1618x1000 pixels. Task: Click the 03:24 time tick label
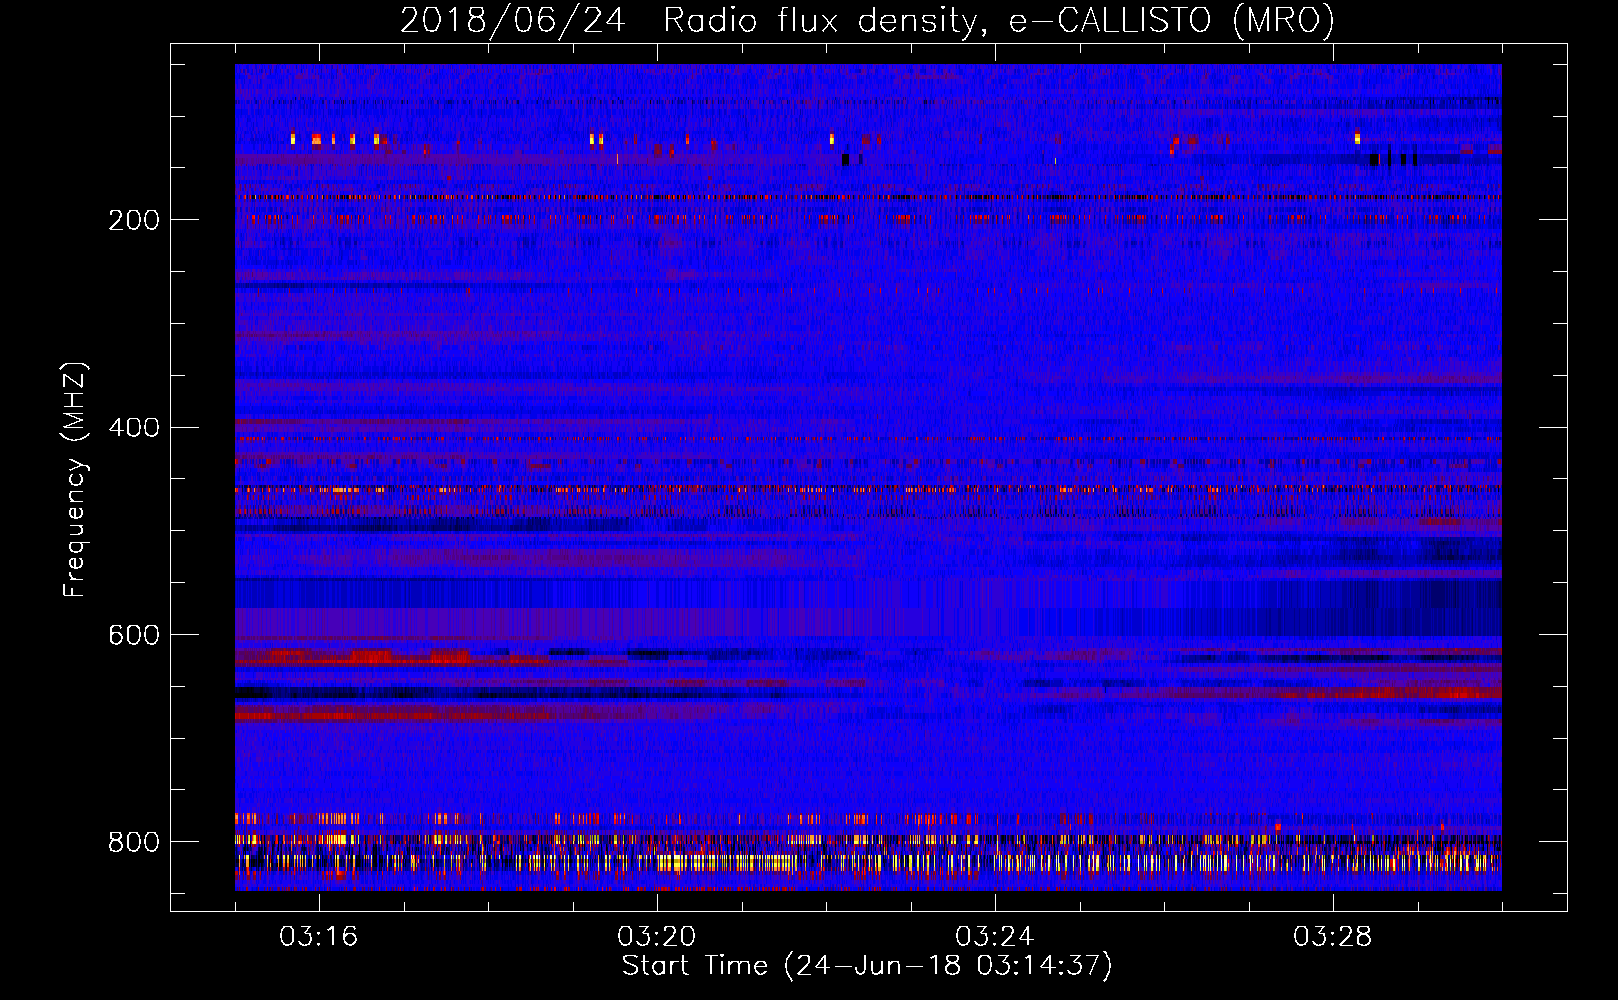click(x=995, y=937)
